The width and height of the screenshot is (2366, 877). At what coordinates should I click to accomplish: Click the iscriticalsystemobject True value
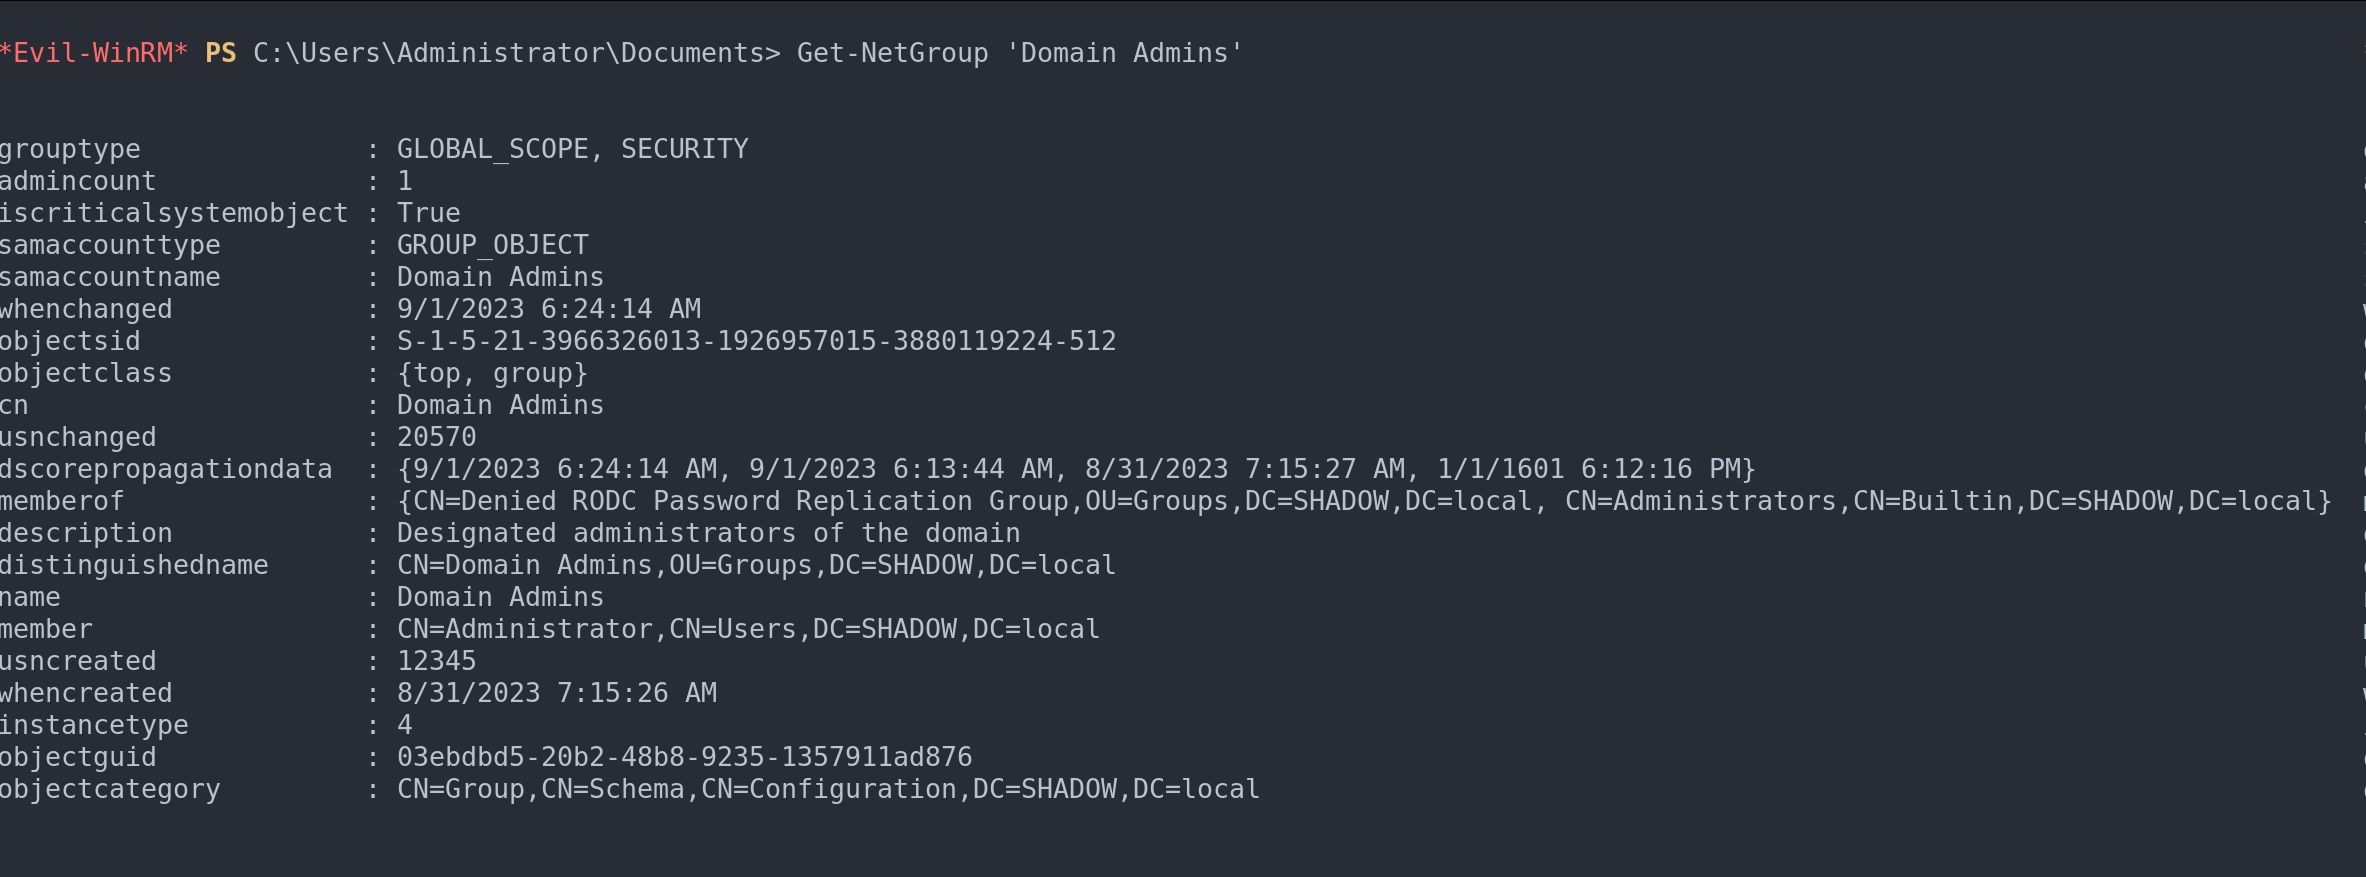428,213
